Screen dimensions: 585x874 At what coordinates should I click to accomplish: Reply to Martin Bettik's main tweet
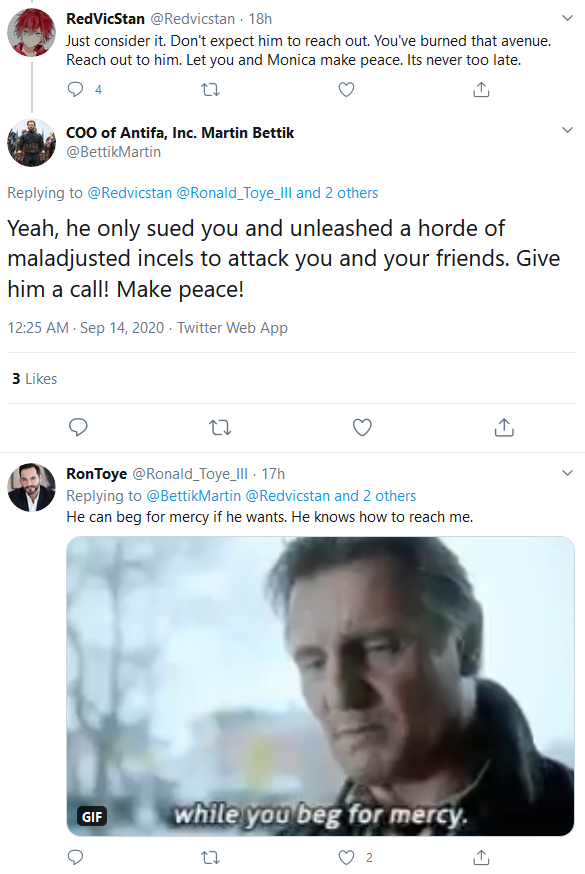[x=78, y=428]
